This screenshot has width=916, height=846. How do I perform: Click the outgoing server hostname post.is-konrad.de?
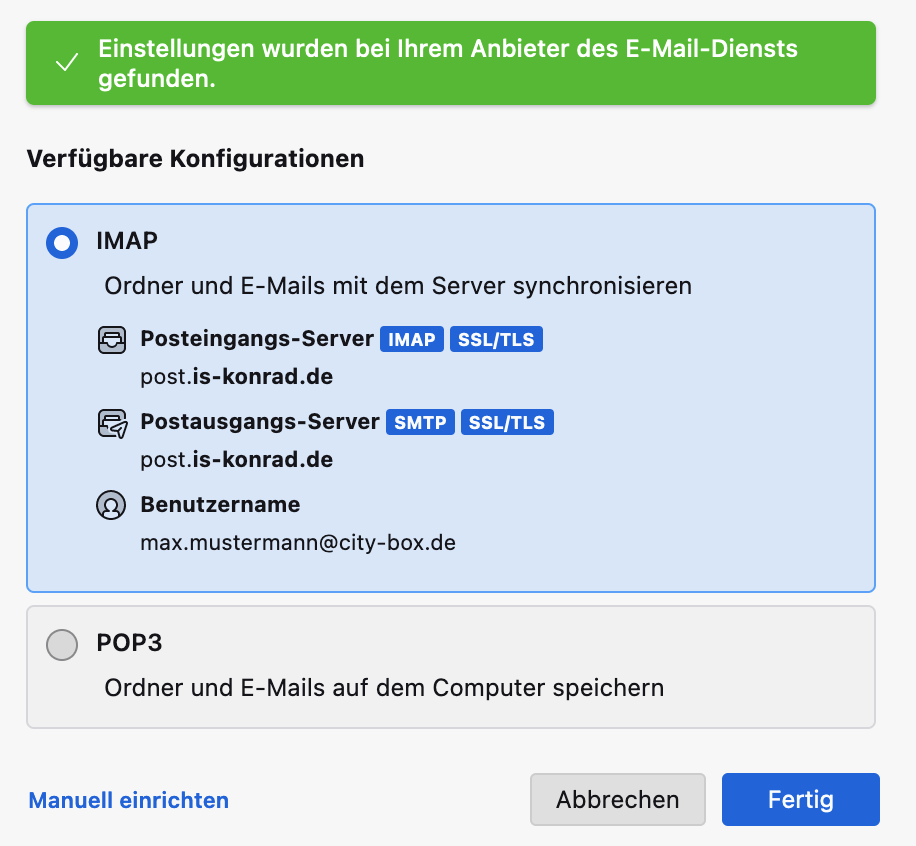[237, 460]
